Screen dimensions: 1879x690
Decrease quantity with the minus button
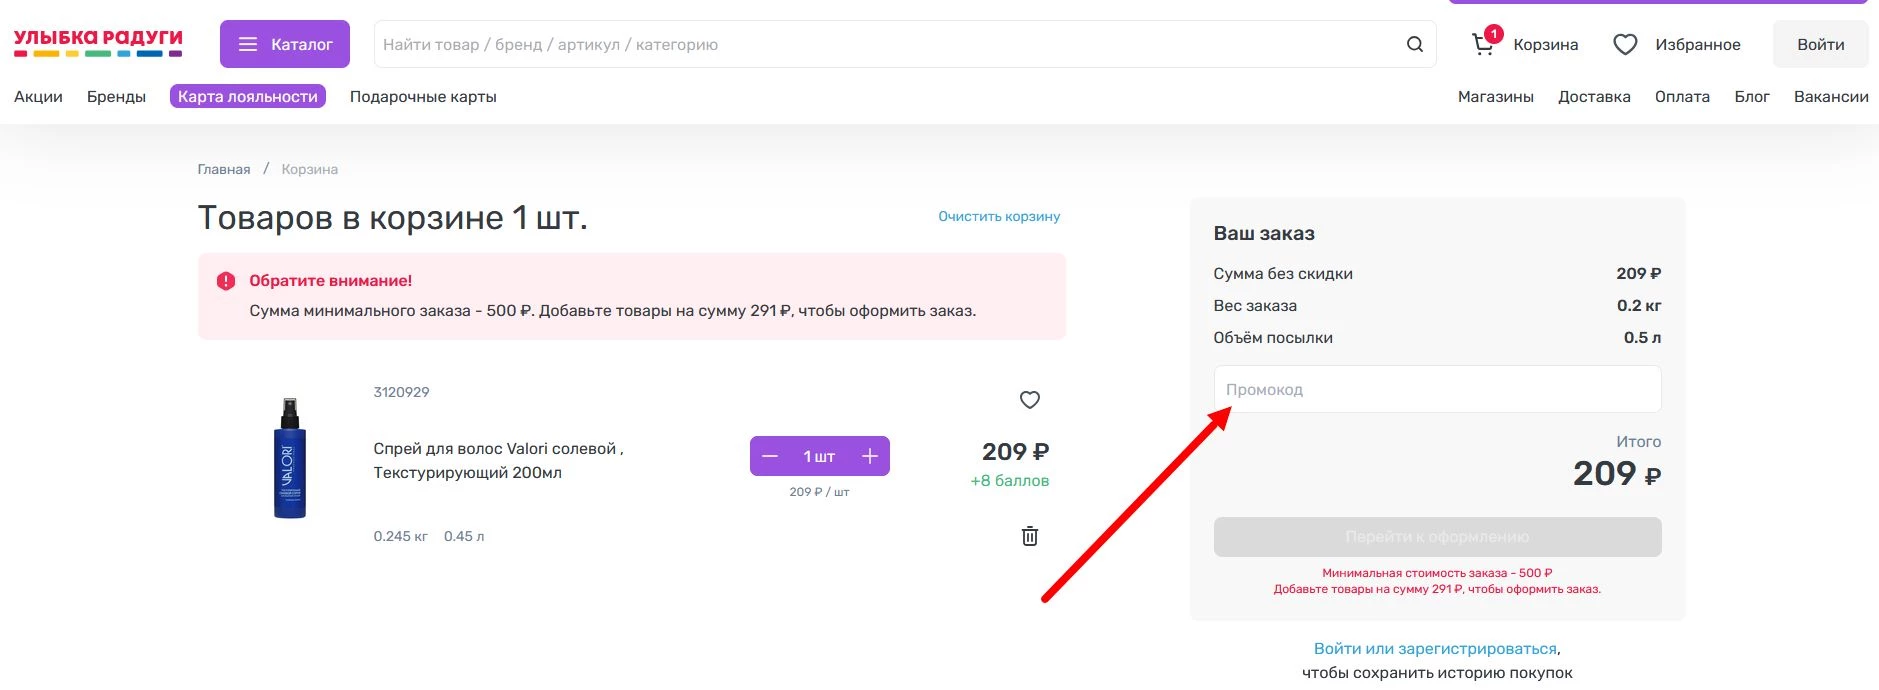[770, 456]
